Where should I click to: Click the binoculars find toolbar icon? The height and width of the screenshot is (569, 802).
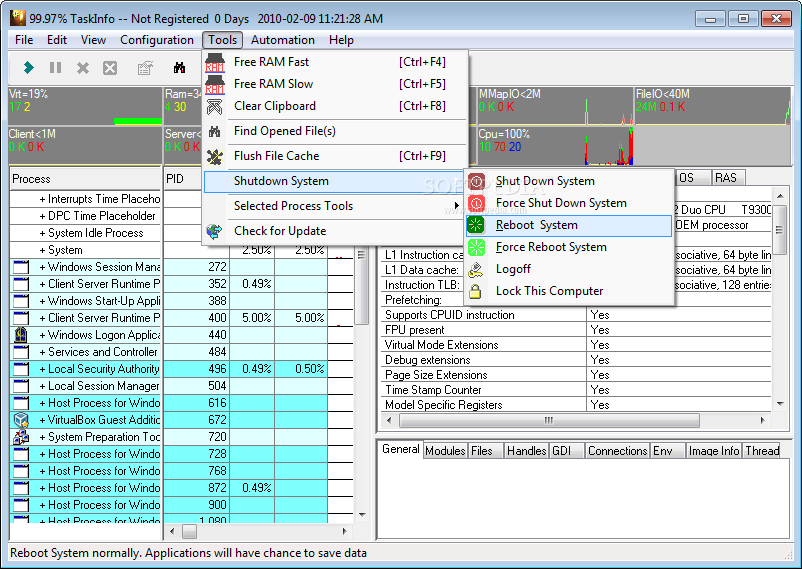click(180, 68)
